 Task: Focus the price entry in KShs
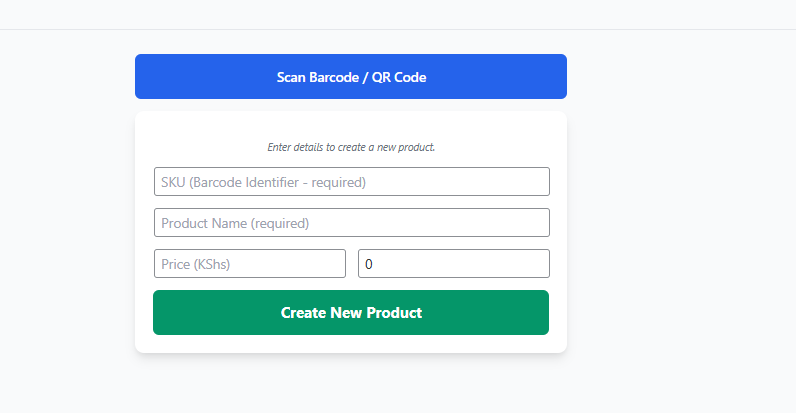click(x=249, y=264)
